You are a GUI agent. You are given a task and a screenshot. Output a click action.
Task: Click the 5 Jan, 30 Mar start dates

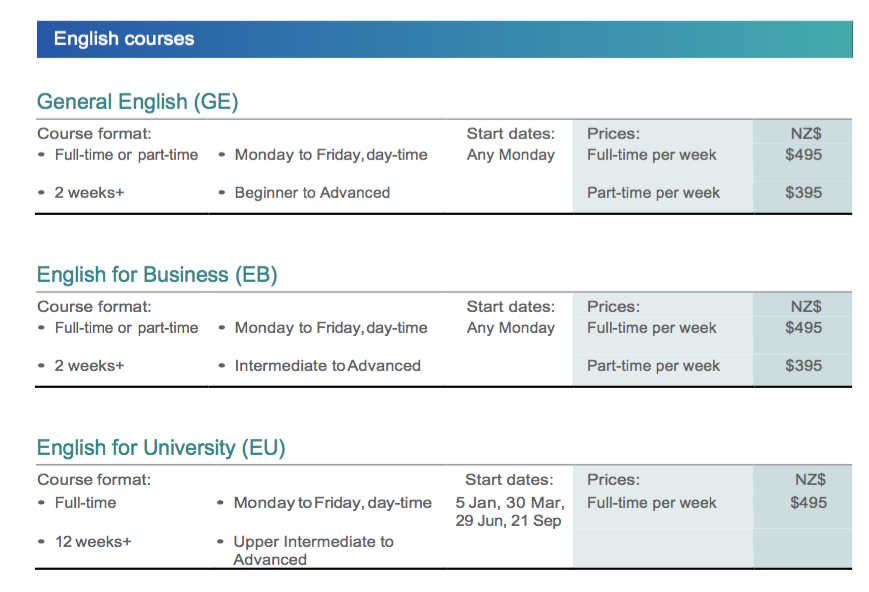(x=510, y=503)
